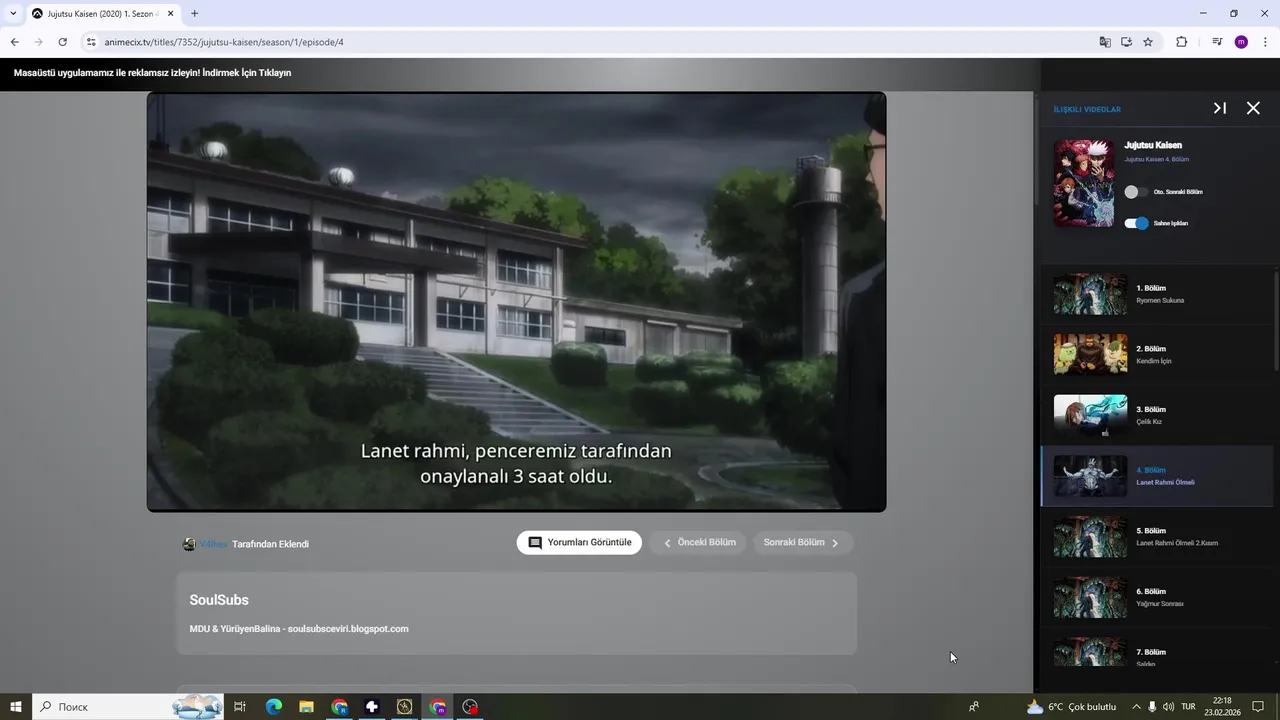Open the gold compass app on taskbar
Viewport: 1280px width, 720px height.
pyautogui.click(x=404, y=707)
